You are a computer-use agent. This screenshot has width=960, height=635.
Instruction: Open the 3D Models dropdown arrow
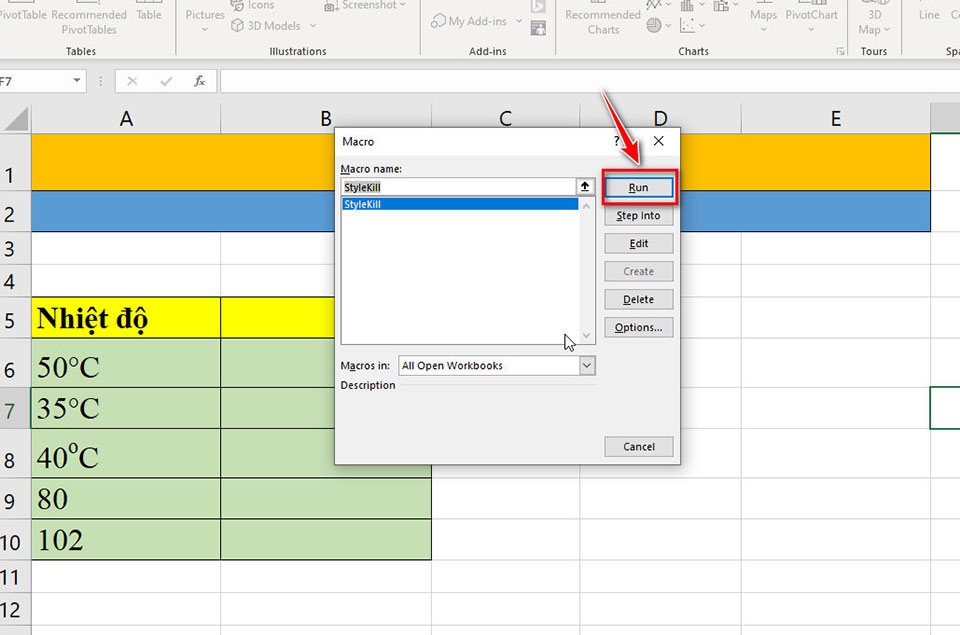[313, 26]
